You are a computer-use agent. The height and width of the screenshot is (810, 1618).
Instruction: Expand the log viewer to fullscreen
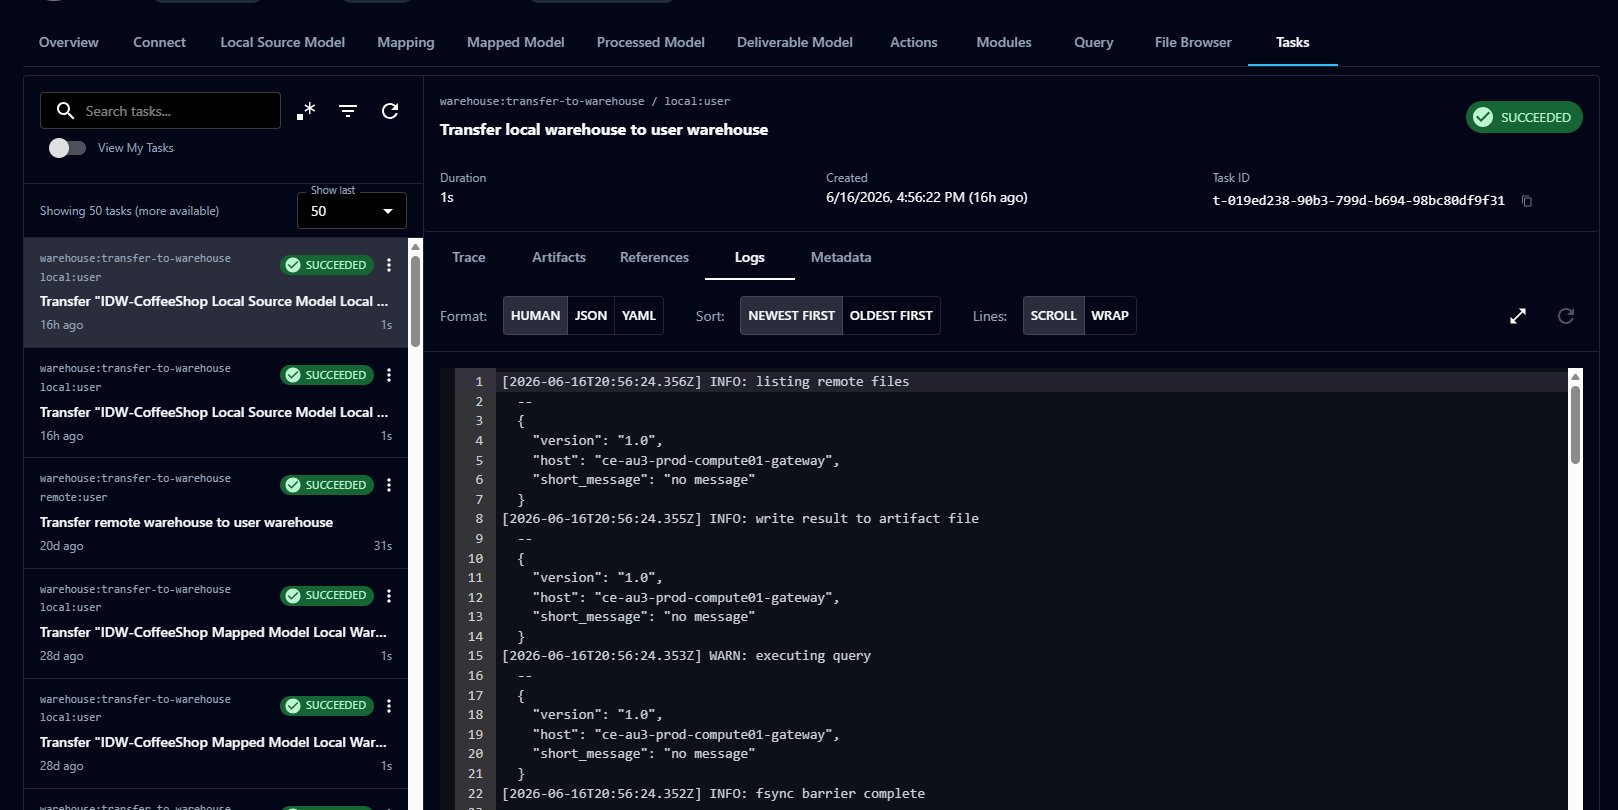pos(1518,316)
